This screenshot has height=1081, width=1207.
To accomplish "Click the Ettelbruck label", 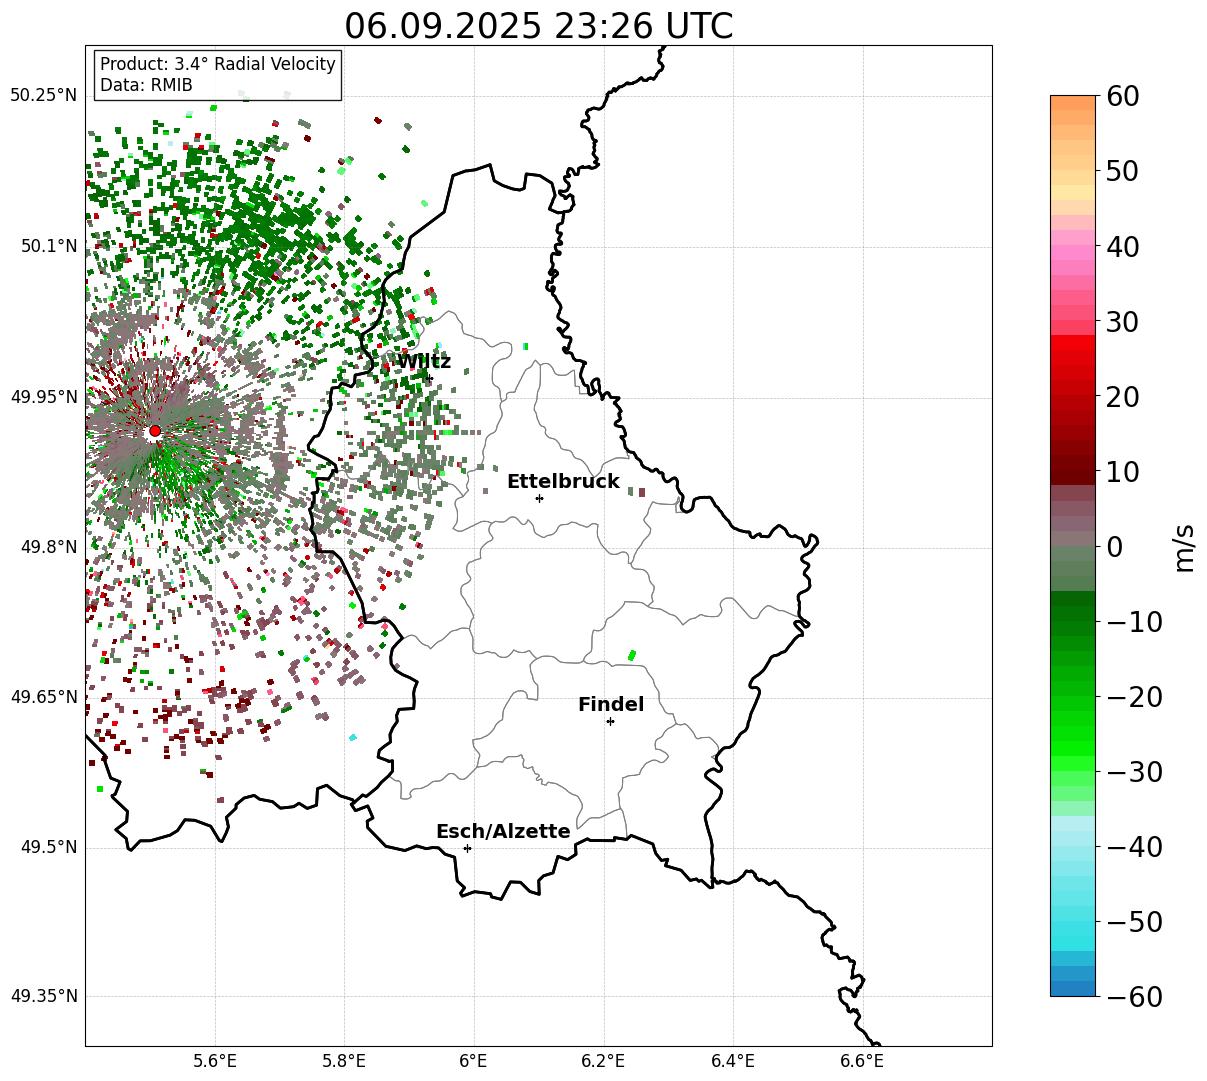I will (x=563, y=482).
